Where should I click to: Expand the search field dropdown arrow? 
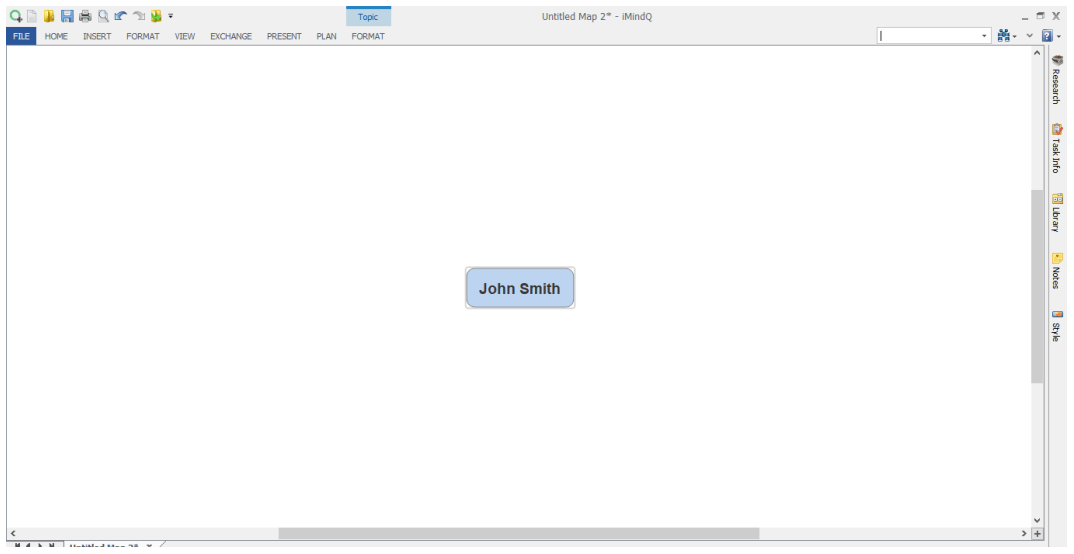click(985, 36)
